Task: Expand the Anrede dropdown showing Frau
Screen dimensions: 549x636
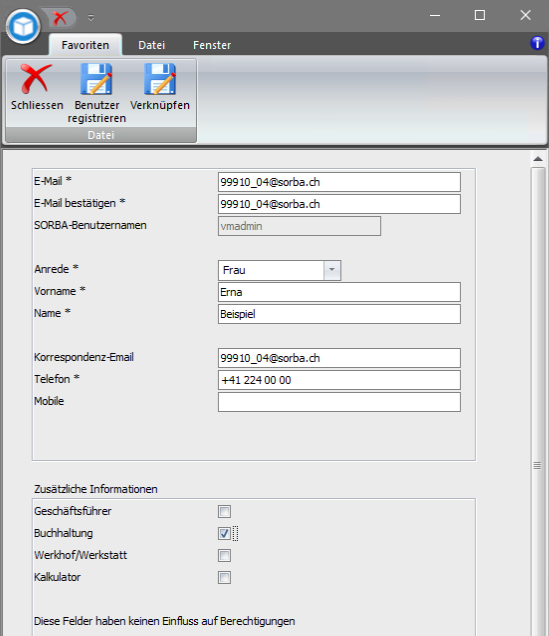Action: click(x=332, y=270)
